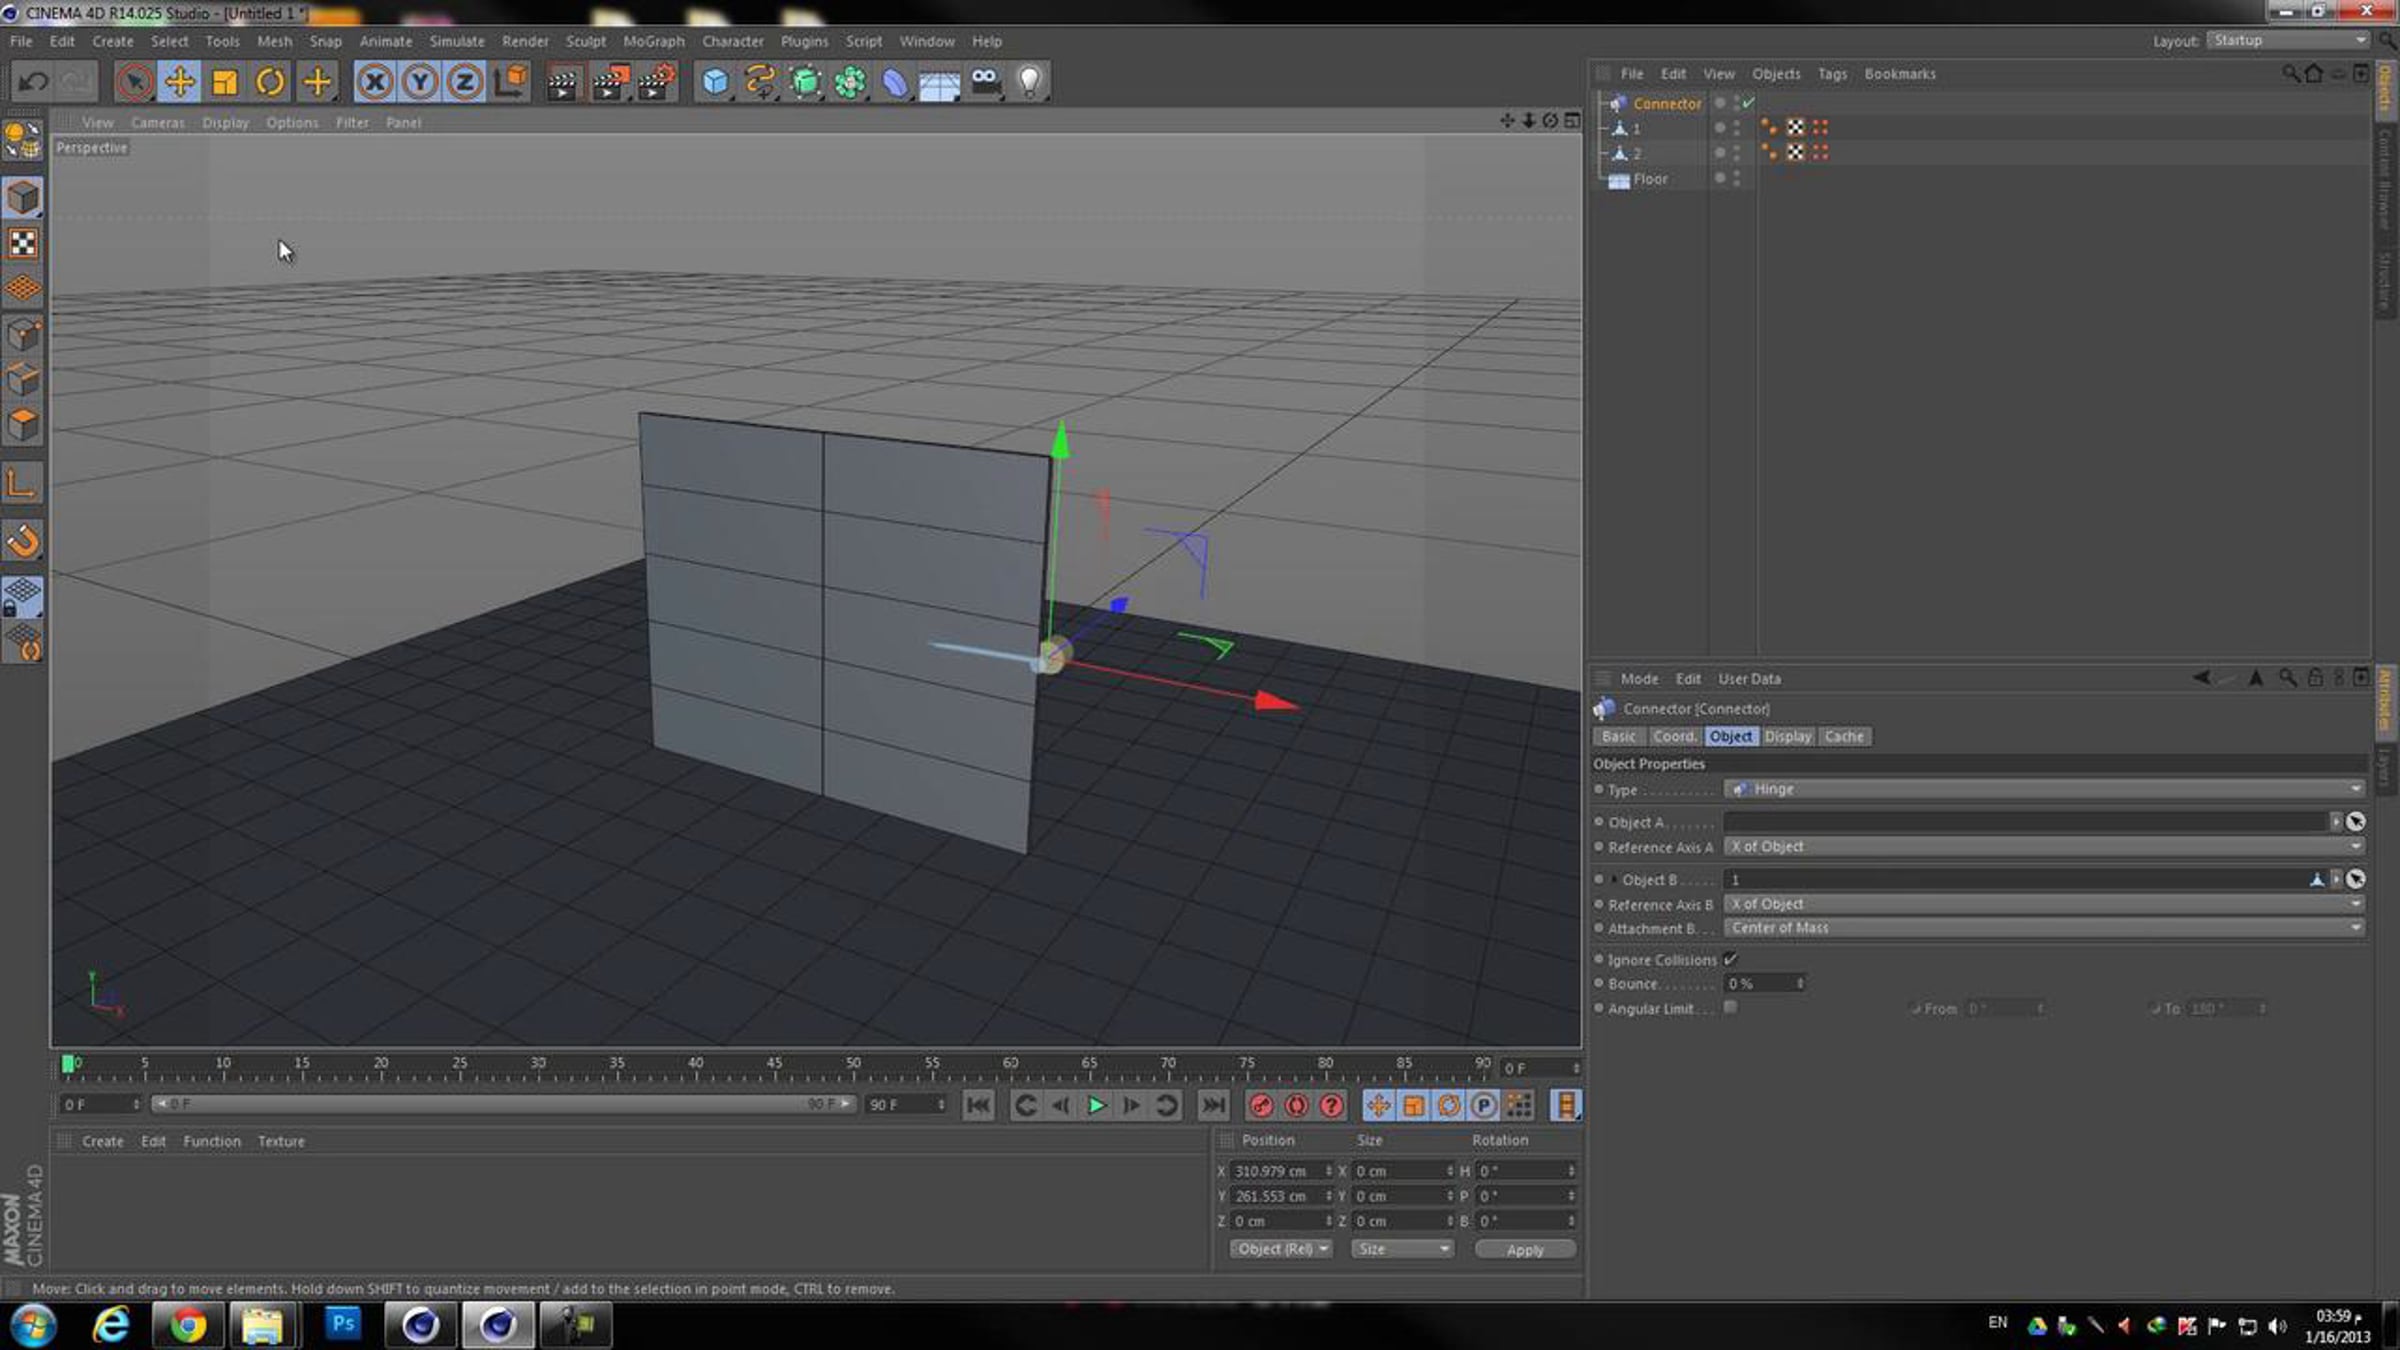Switch to Points mode
The height and width of the screenshot is (1350, 2400).
23,334
